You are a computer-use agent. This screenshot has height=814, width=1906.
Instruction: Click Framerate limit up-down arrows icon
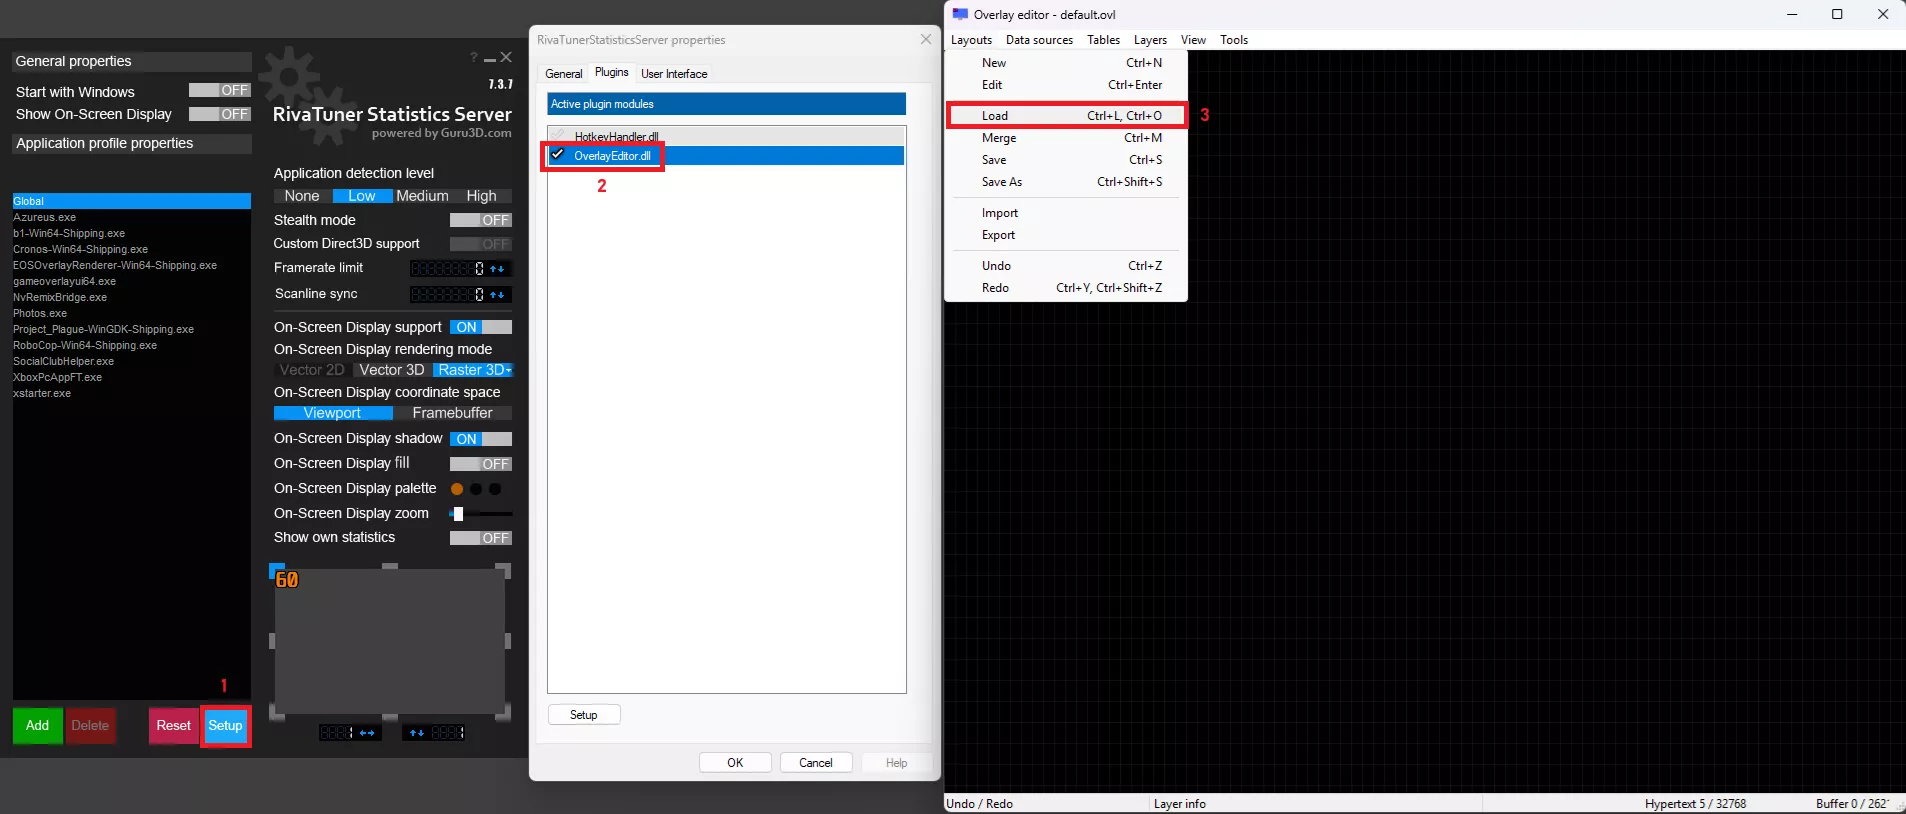pyautogui.click(x=497, y=269)
